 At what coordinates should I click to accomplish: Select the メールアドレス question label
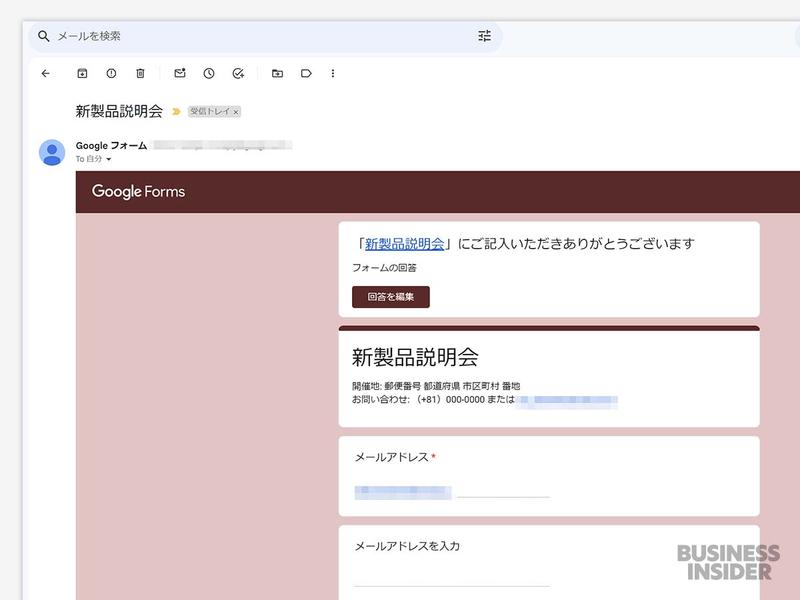tap(391, 457)
